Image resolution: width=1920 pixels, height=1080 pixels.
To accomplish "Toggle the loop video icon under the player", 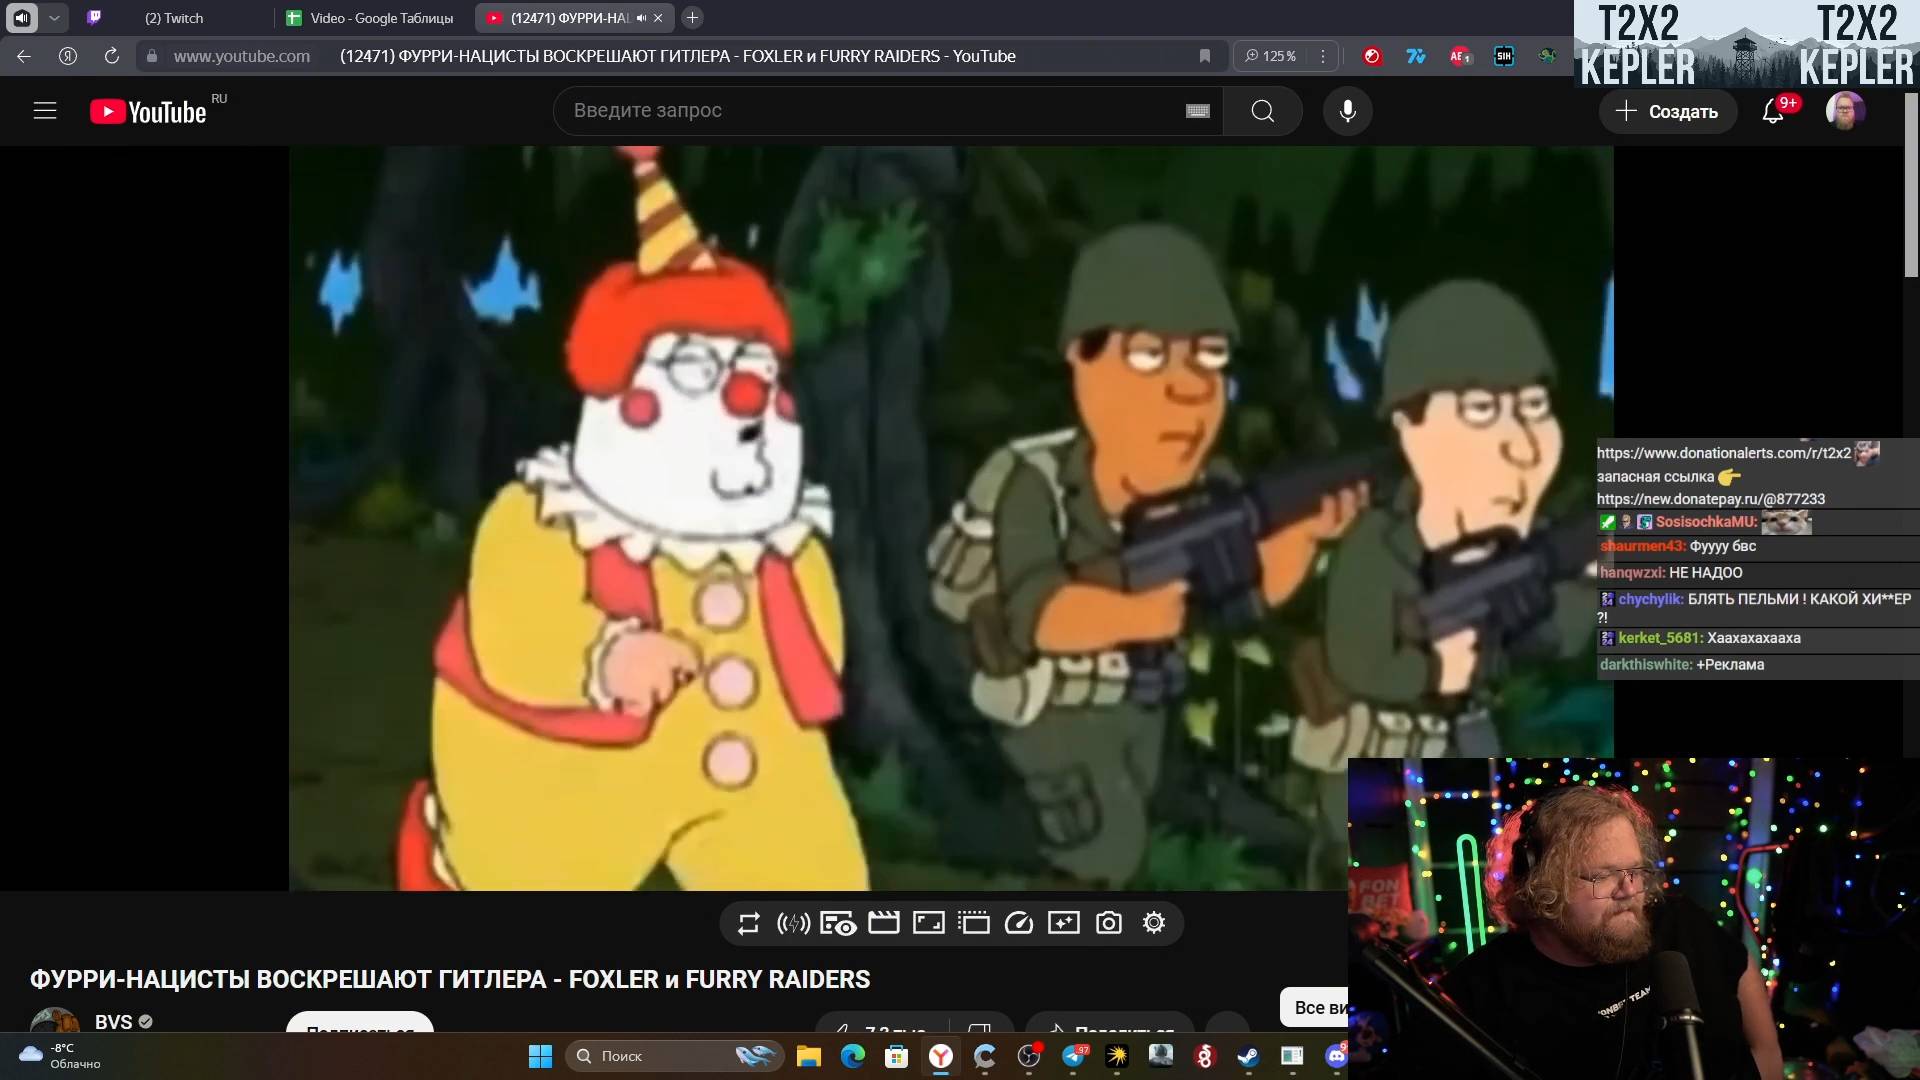I will coord(748,923).
